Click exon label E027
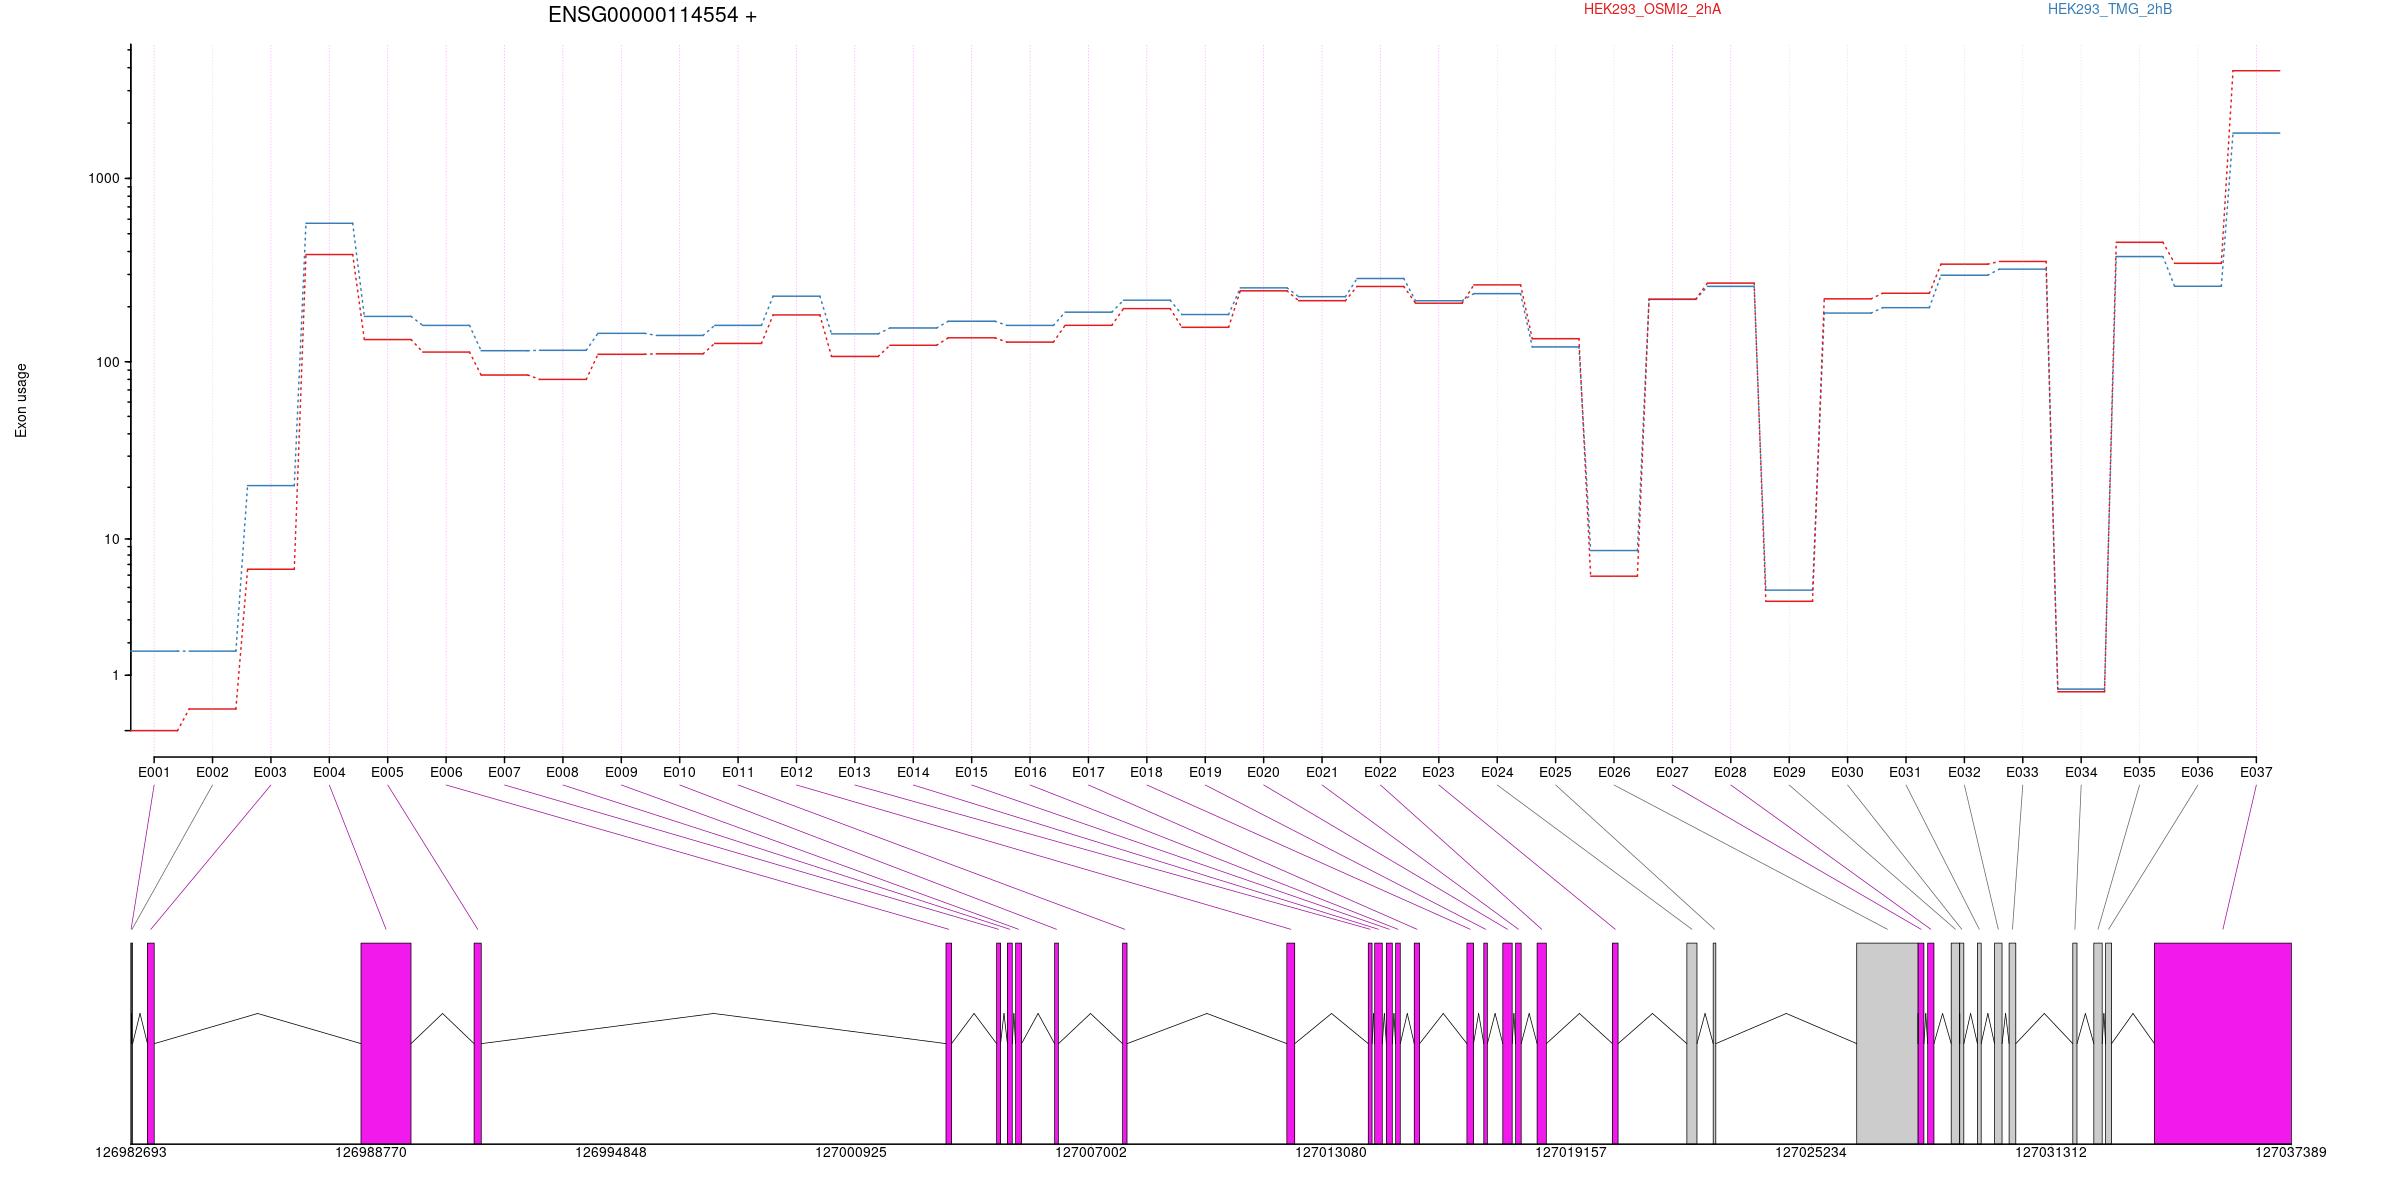 tap(1672, 772)
